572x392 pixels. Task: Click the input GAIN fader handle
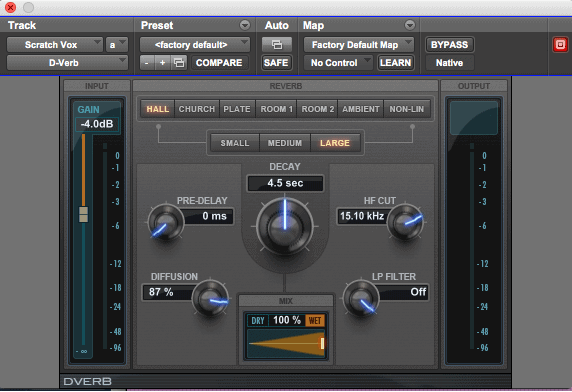click(84, 214)
